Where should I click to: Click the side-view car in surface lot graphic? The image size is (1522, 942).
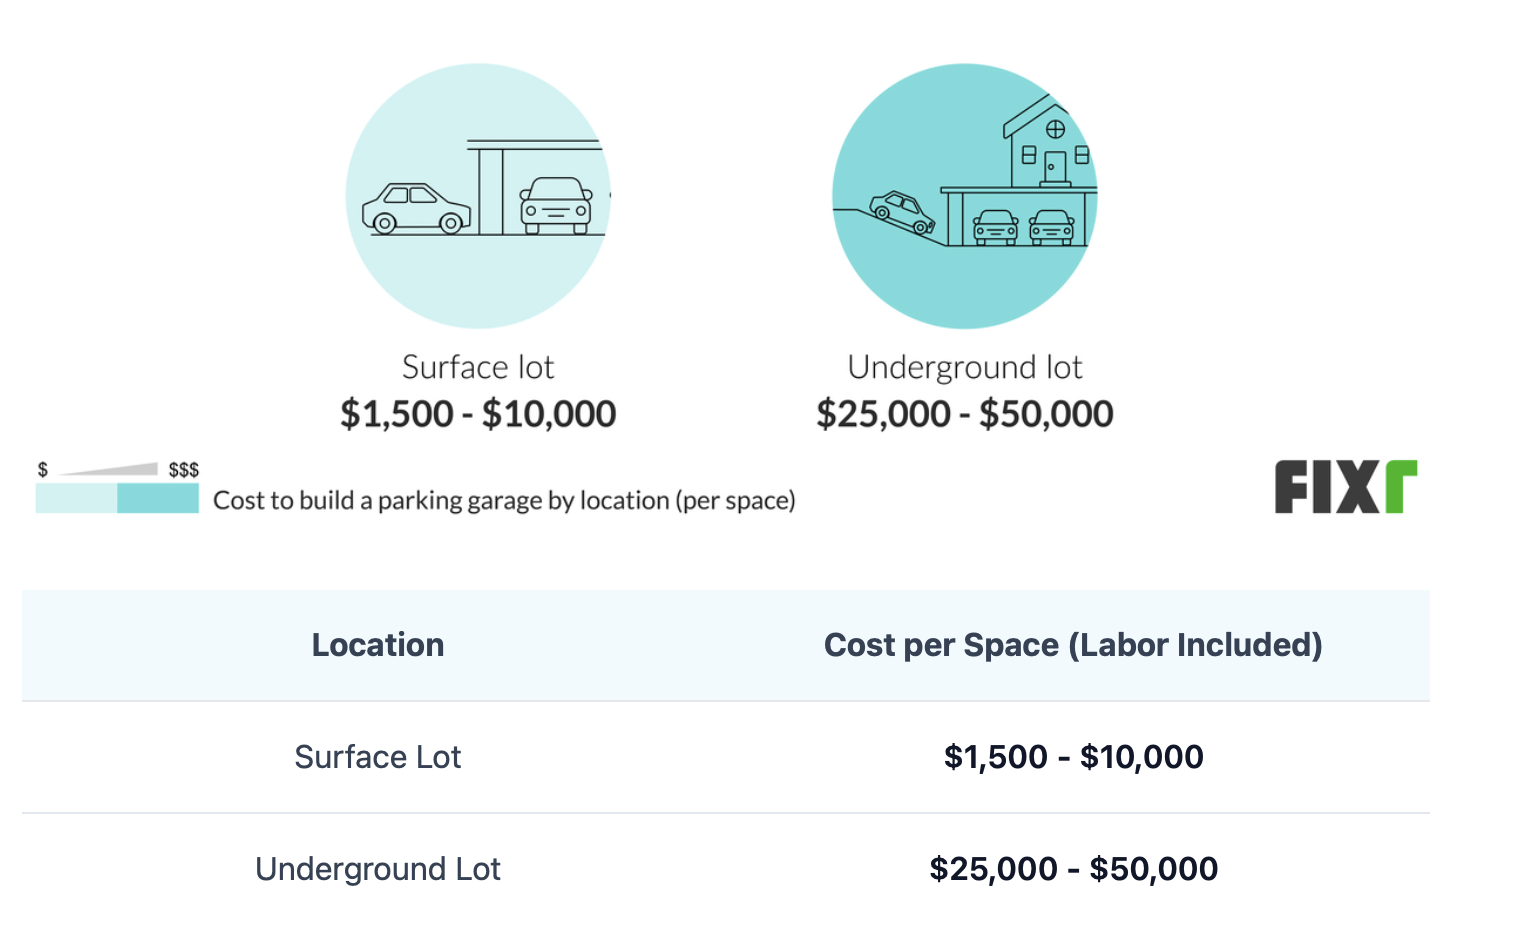416,209
